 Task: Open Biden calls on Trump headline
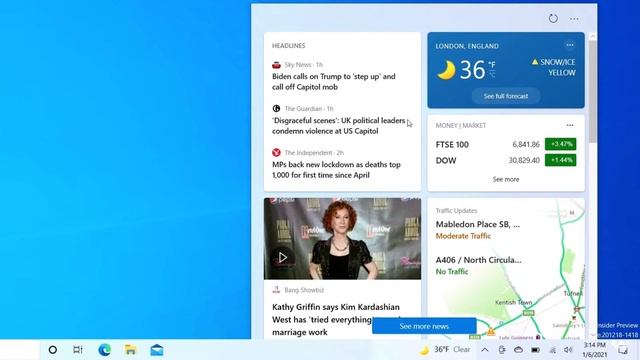334,82
